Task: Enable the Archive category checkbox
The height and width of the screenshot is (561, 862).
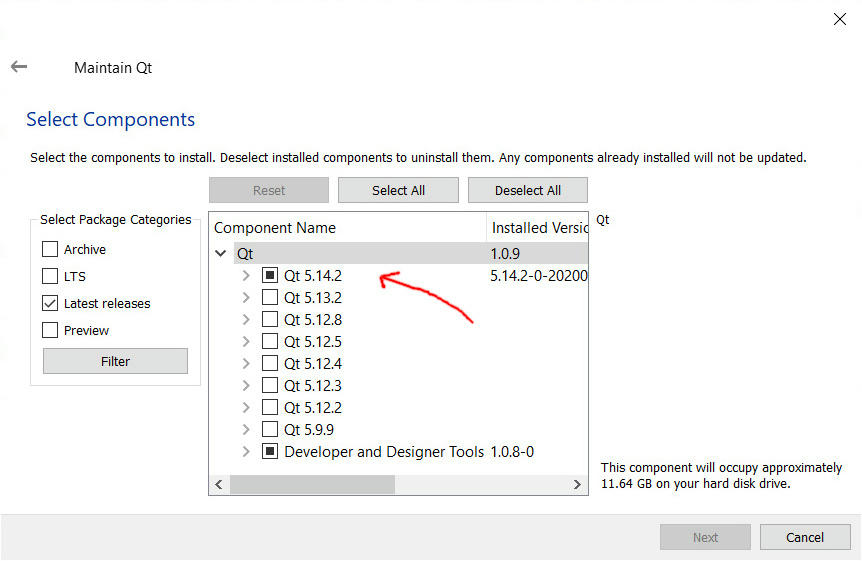Action: [50, 249]
